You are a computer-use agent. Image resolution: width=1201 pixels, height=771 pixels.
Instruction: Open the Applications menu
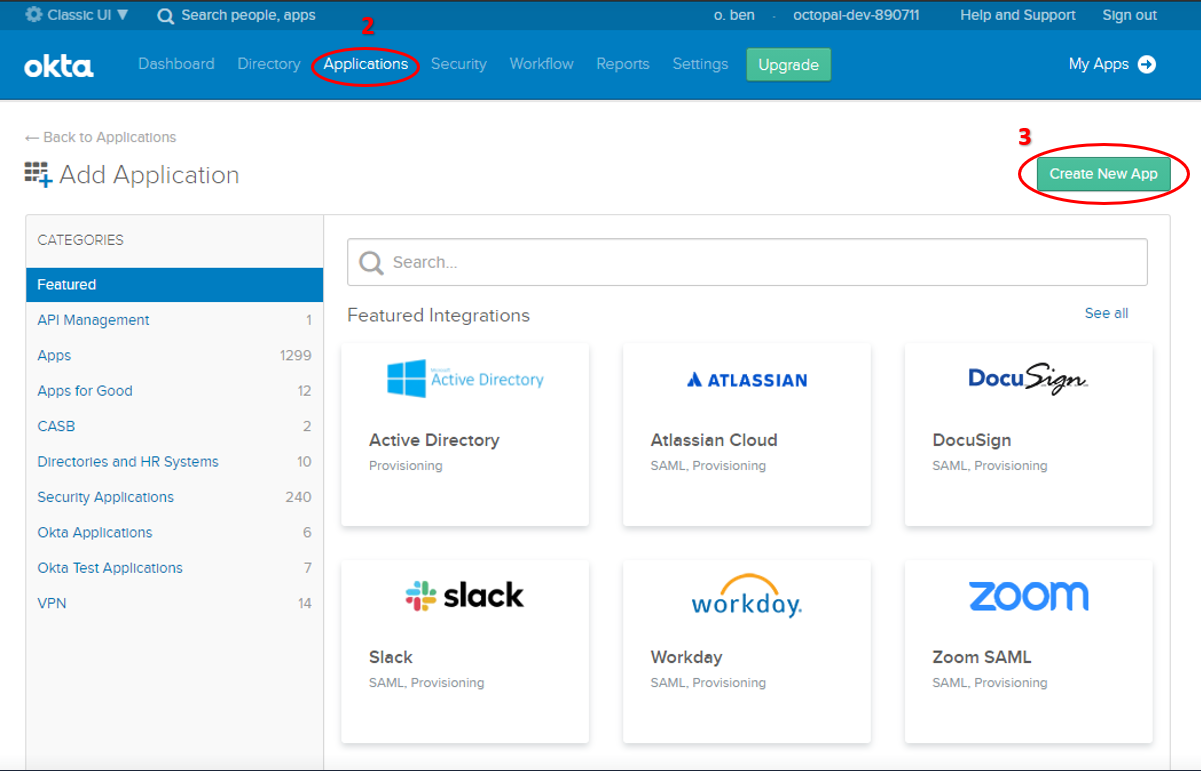[365, 64]
